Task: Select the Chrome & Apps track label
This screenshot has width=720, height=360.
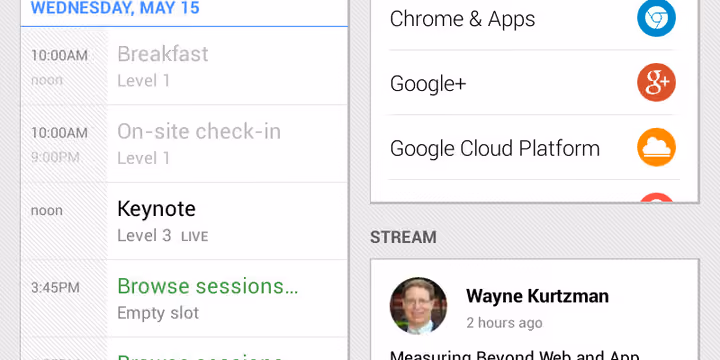Action: click(x=462, y=19)
